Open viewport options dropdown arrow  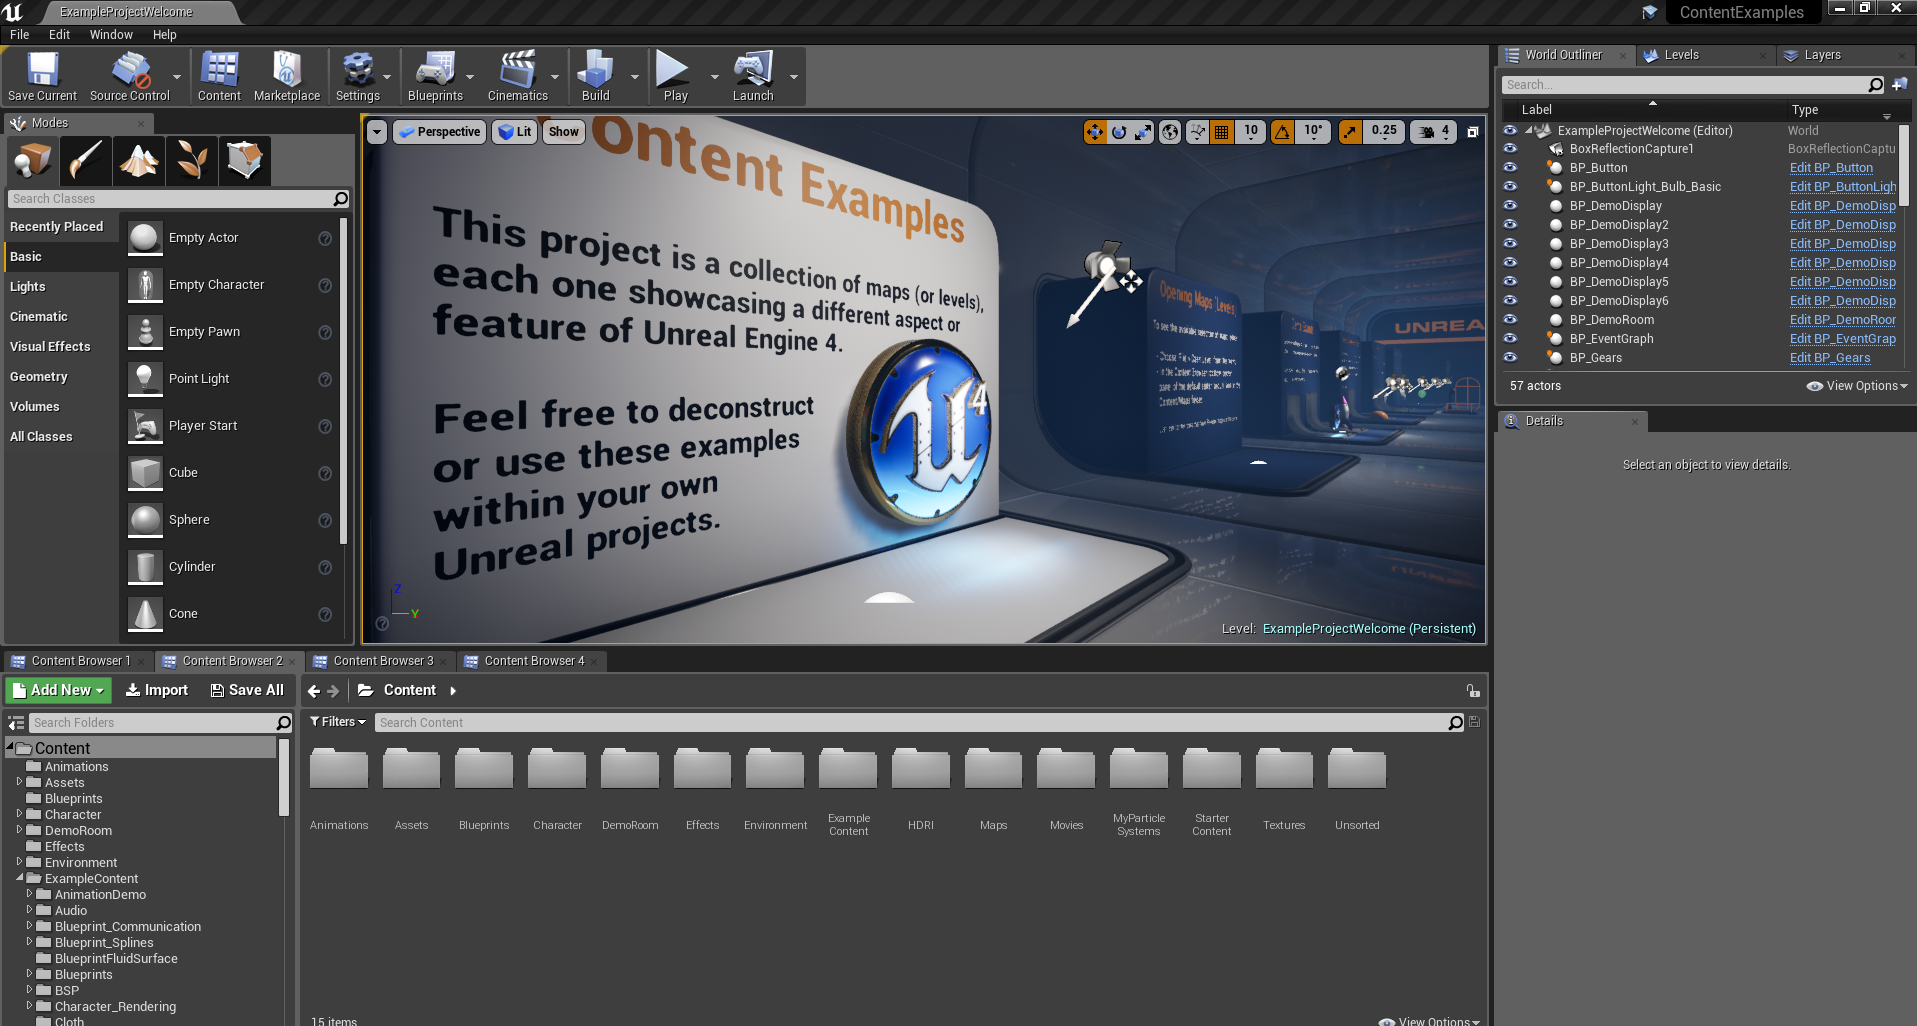tap(377, 132)
